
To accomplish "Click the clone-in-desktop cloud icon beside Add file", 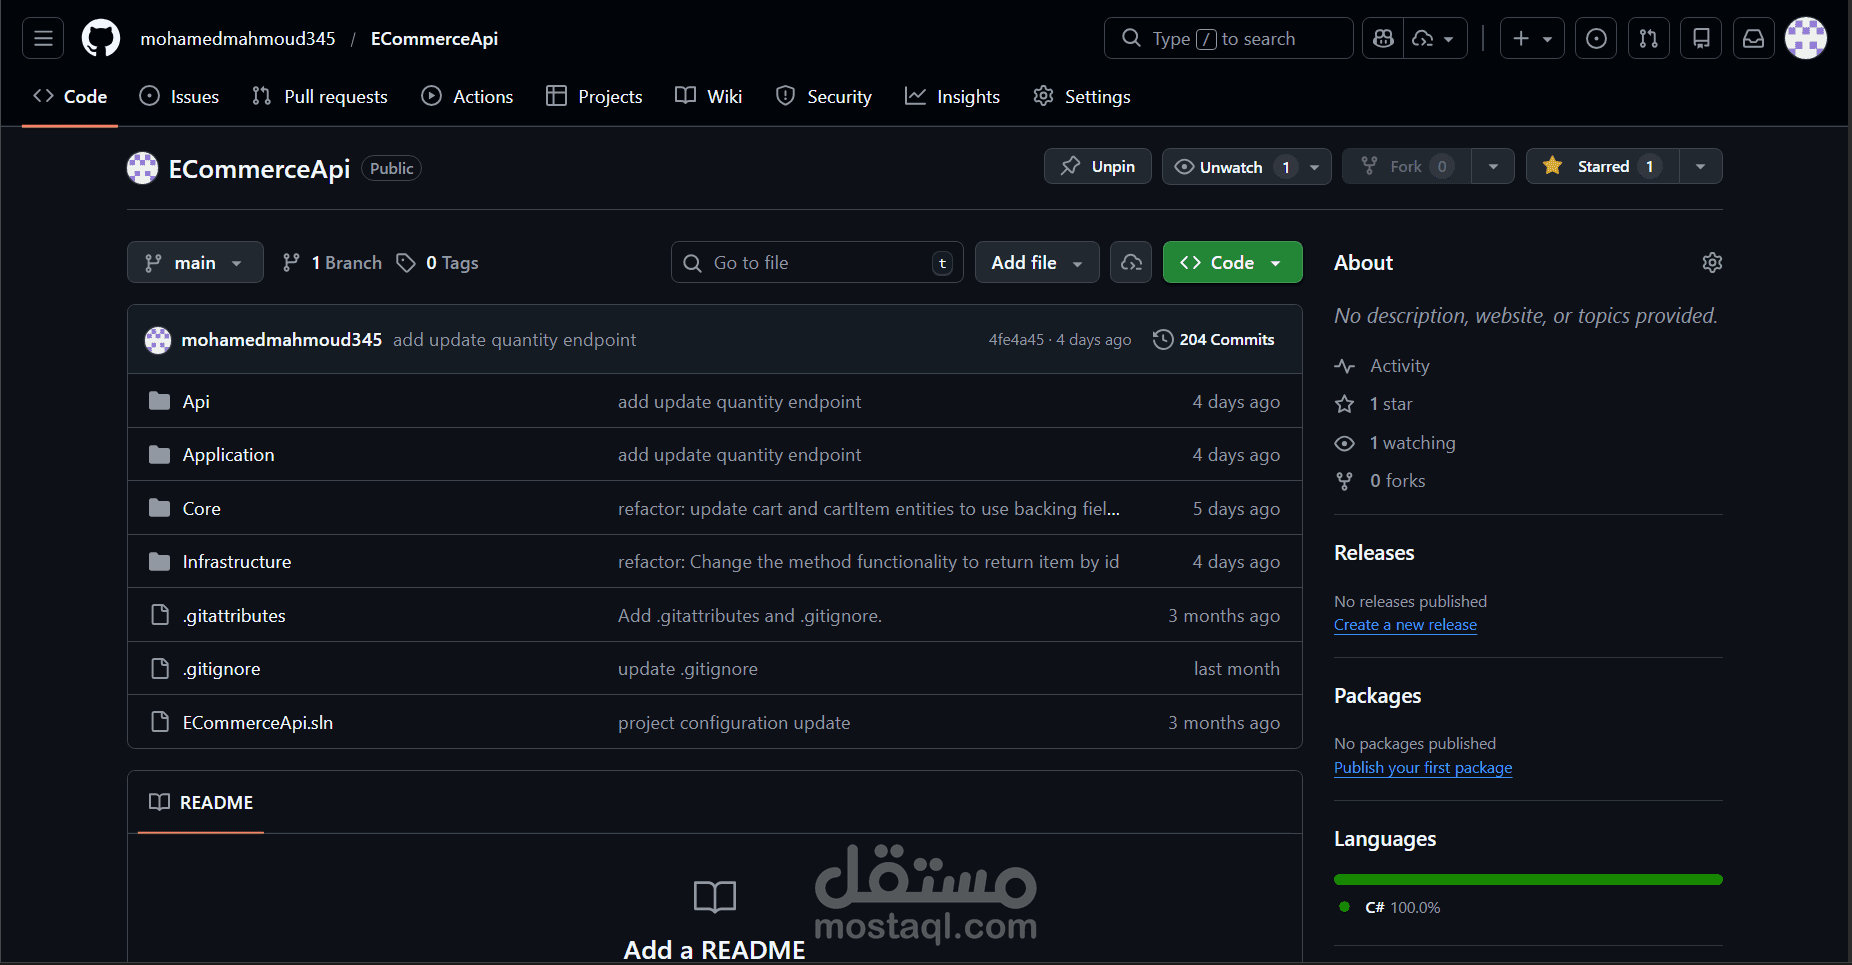I will coord(1130,262).
